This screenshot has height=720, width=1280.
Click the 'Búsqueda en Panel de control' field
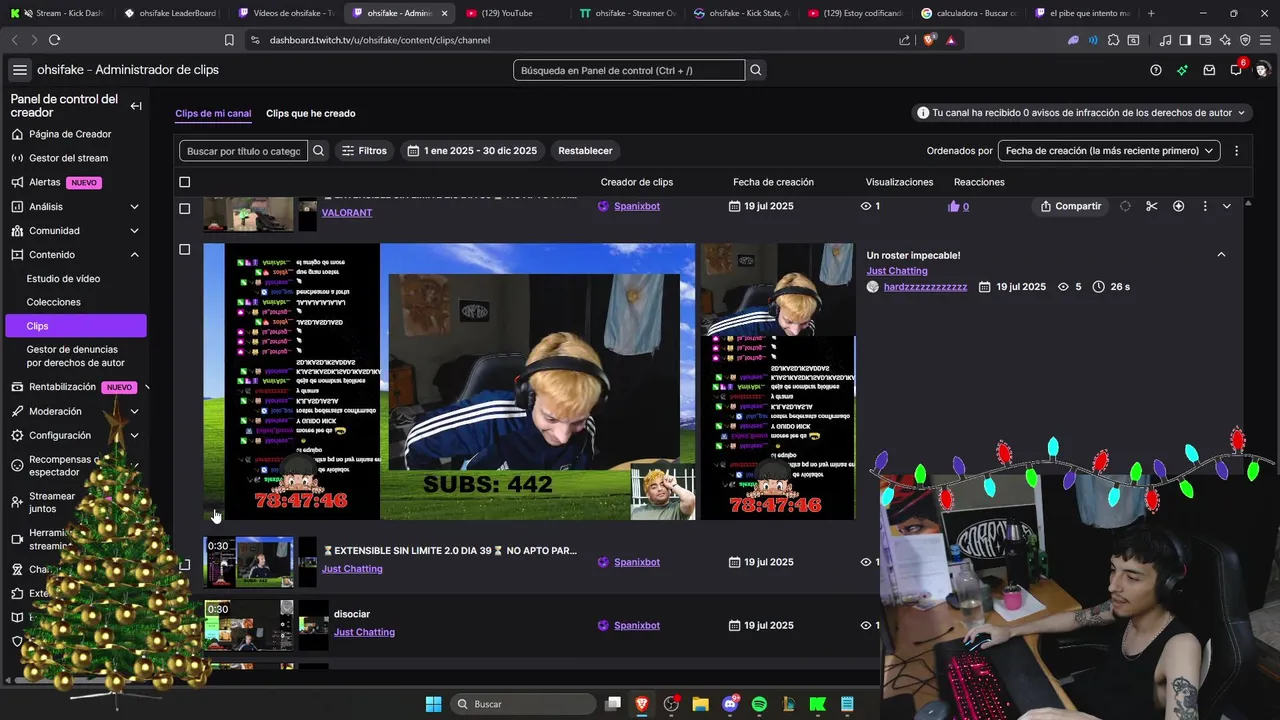point(629,70)
